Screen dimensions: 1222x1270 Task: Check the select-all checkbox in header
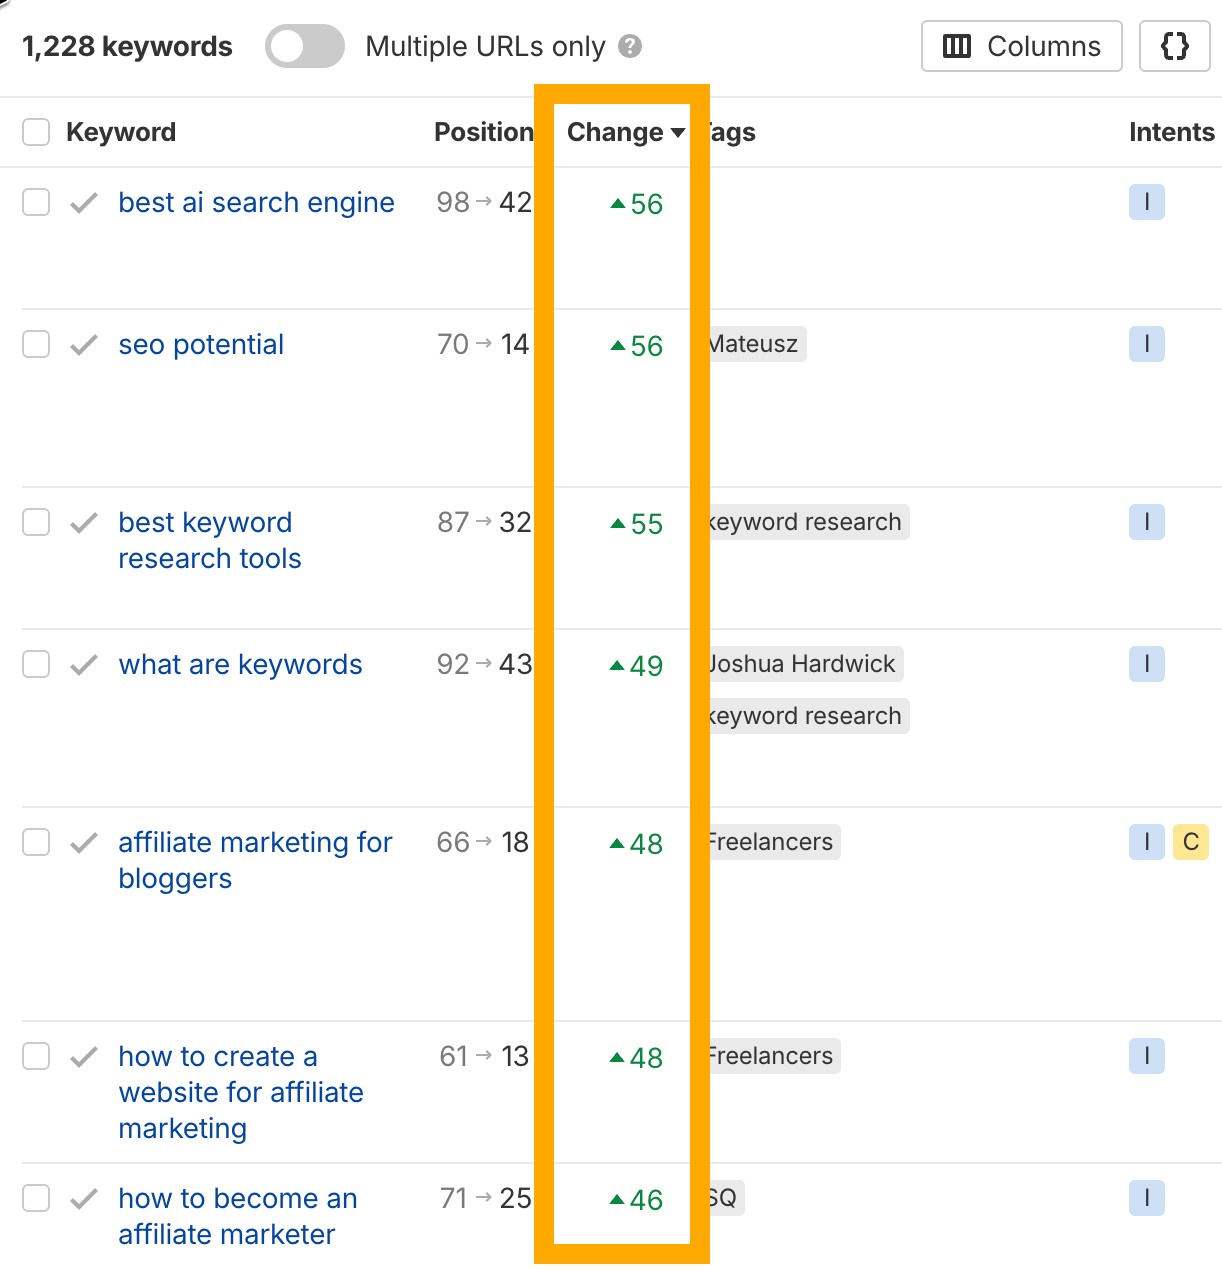tap(36, 132)
